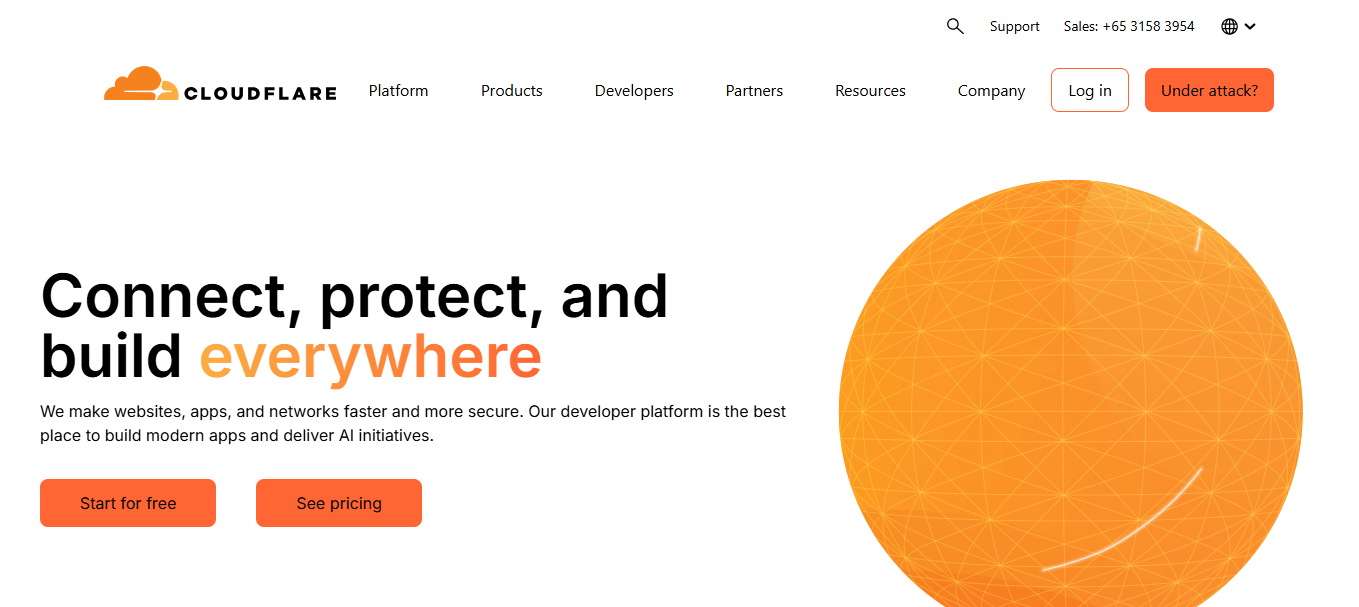Image resolution: width=1359 pixels, height=607 pixels.
Task: Click the Under attack? button
Action: (1209, 90)
